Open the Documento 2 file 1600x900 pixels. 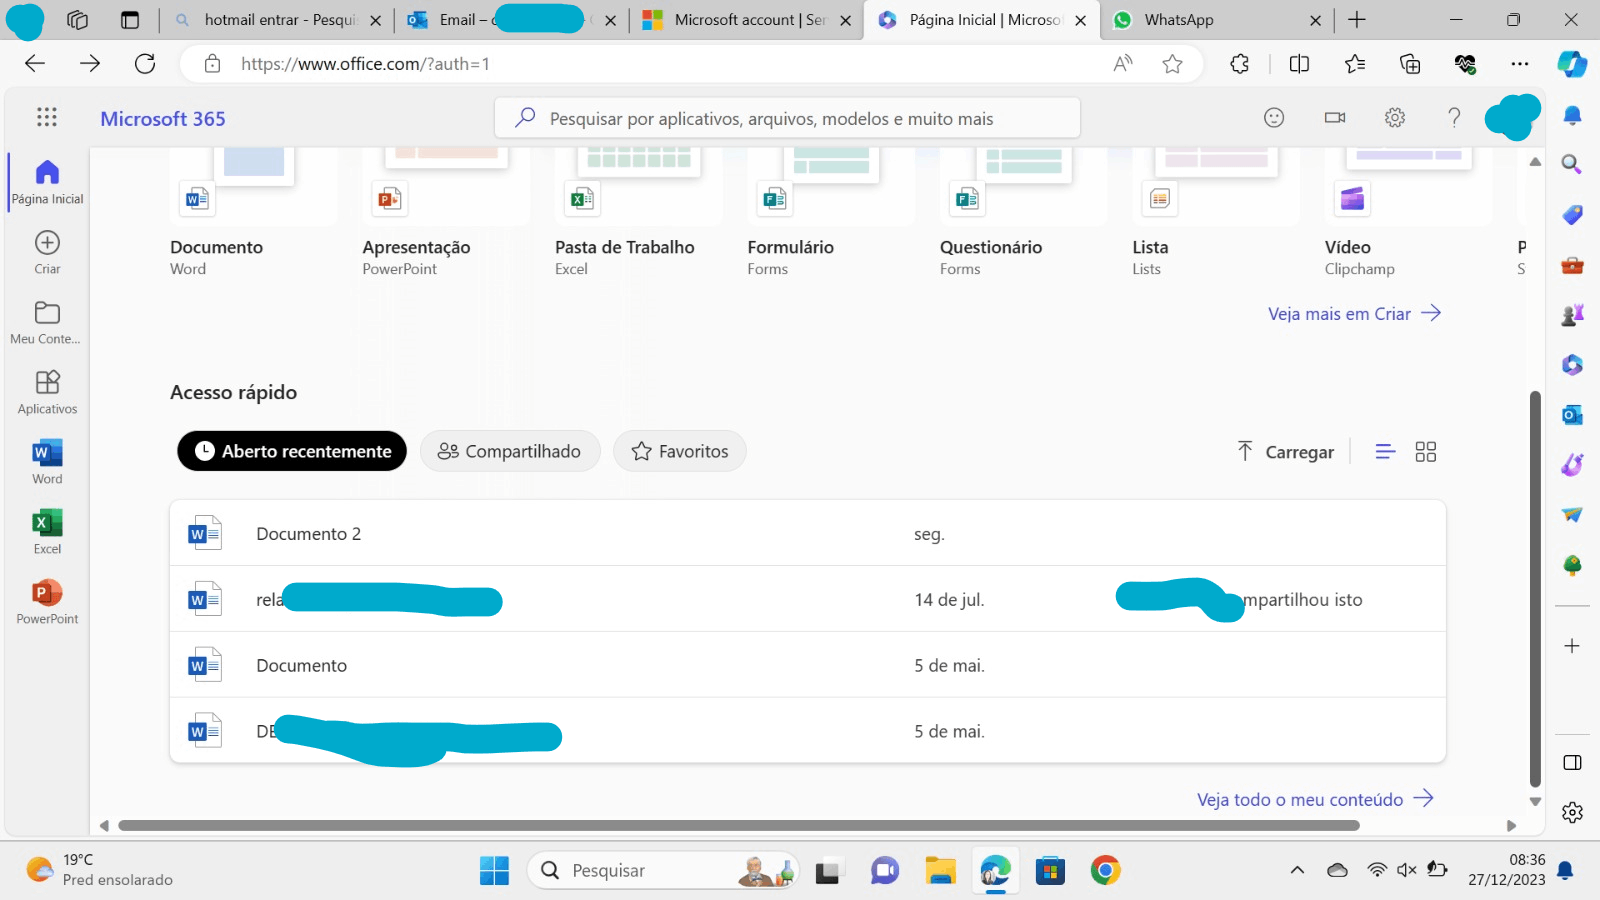pyautogui.click(x=808, y=534)
